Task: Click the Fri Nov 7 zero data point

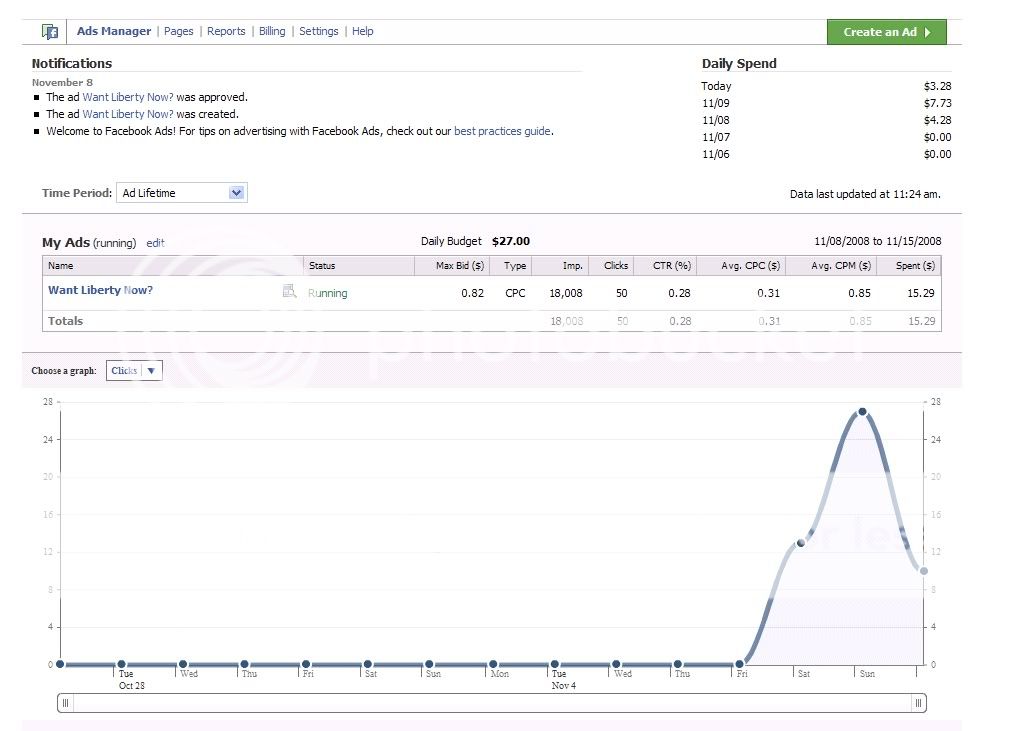Action: coord(740,663)
